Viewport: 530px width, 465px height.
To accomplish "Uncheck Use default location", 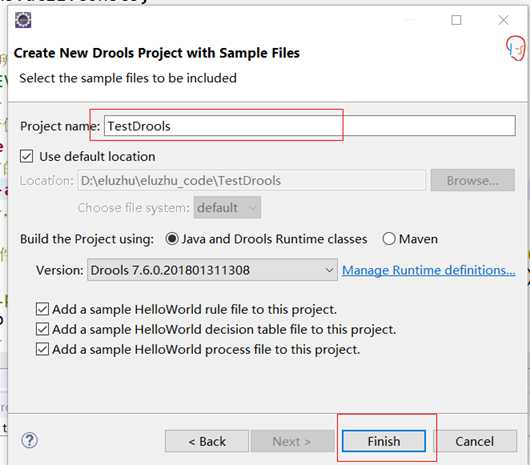I will pyautogui.click(x=26, y=156).
